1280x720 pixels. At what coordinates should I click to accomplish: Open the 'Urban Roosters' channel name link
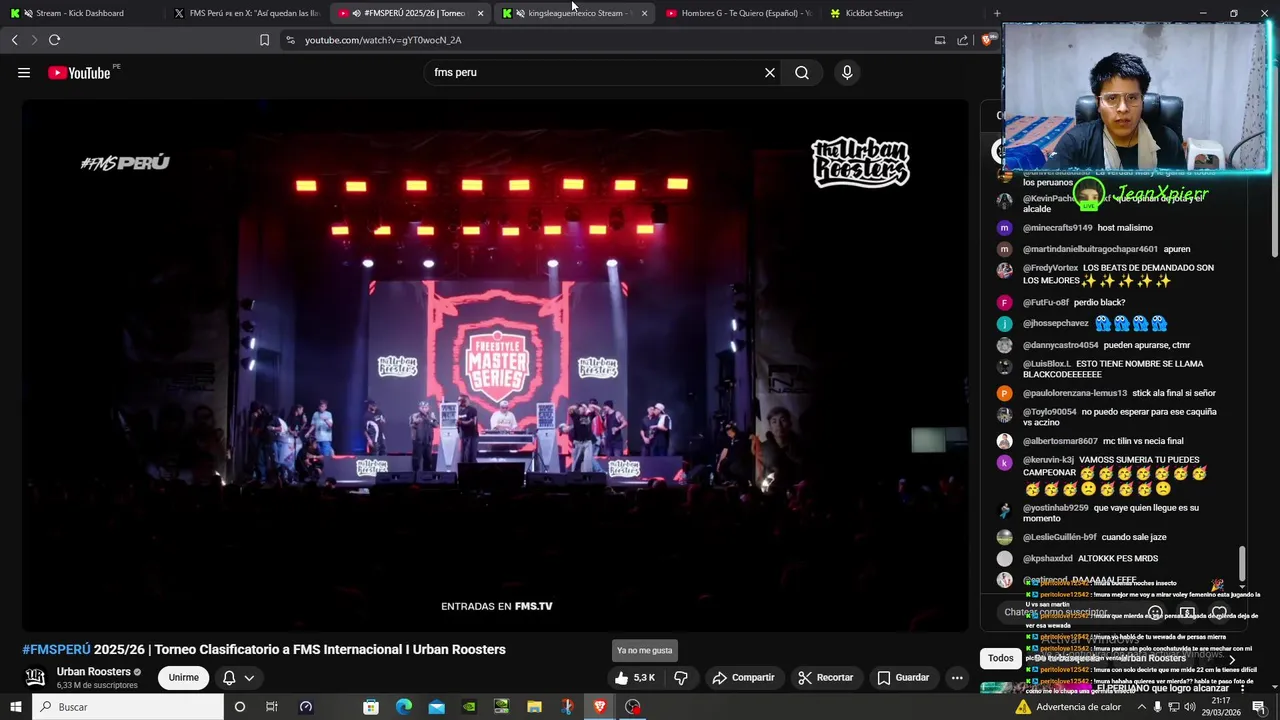[94, 671]
